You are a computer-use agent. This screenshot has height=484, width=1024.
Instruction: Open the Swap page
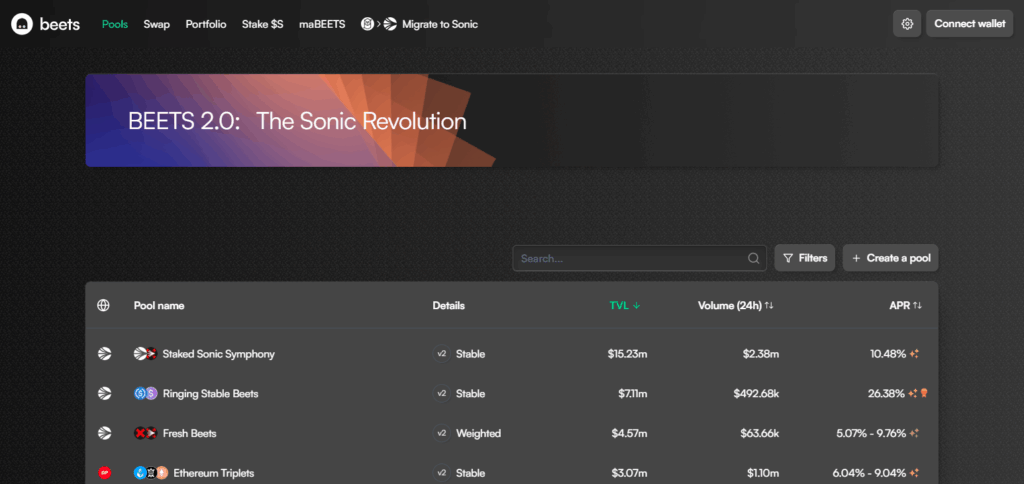pyautogui.click(x=157, y=24)
